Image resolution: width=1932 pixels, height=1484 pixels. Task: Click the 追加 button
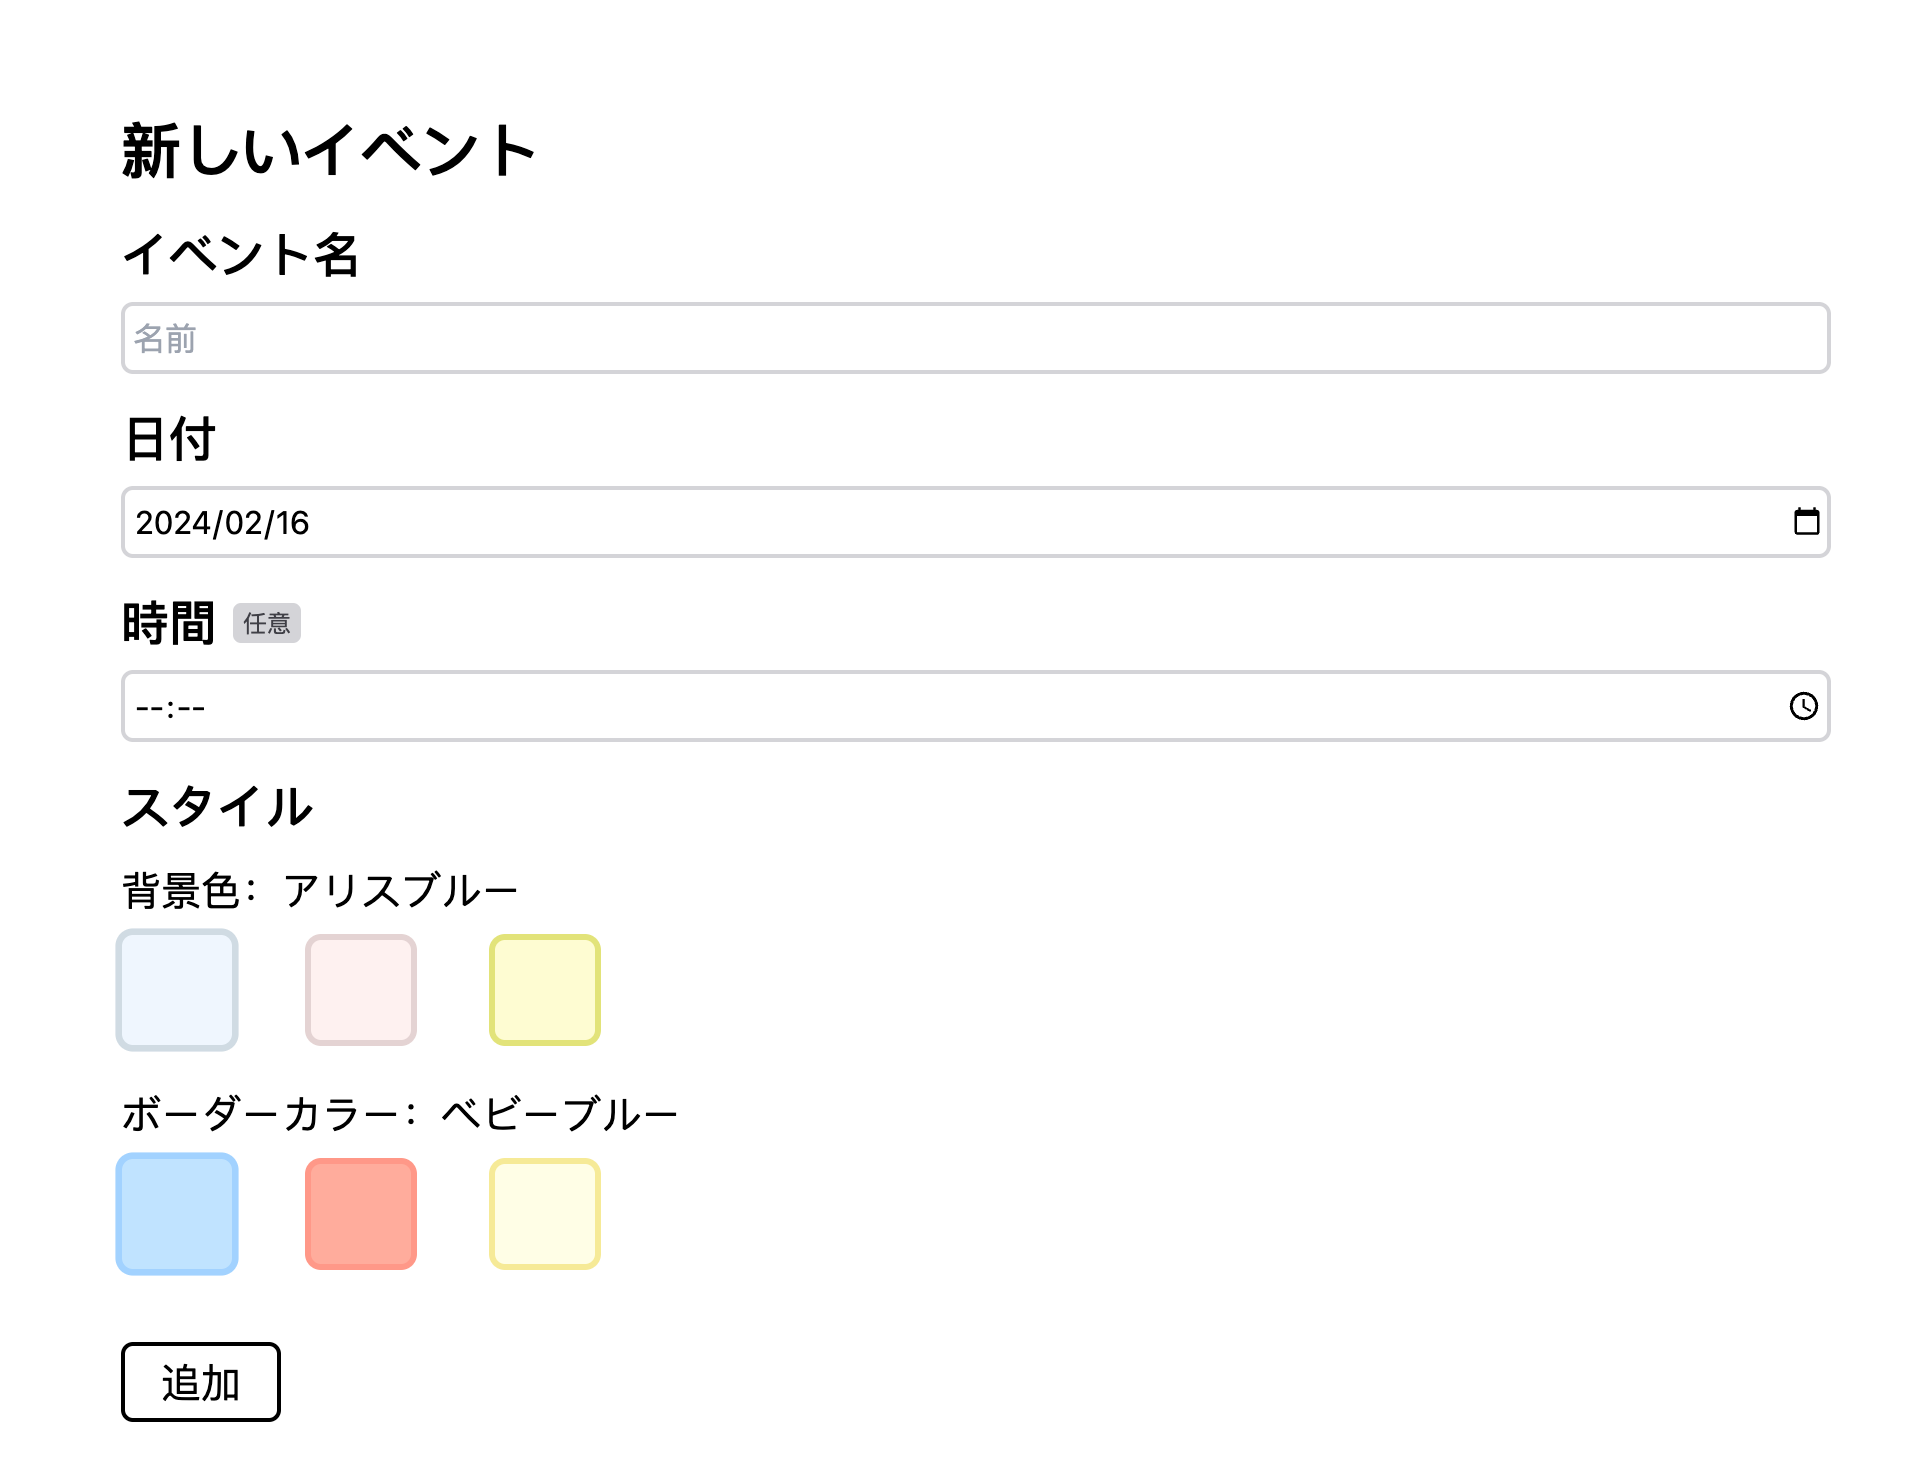click(199, 1382)
